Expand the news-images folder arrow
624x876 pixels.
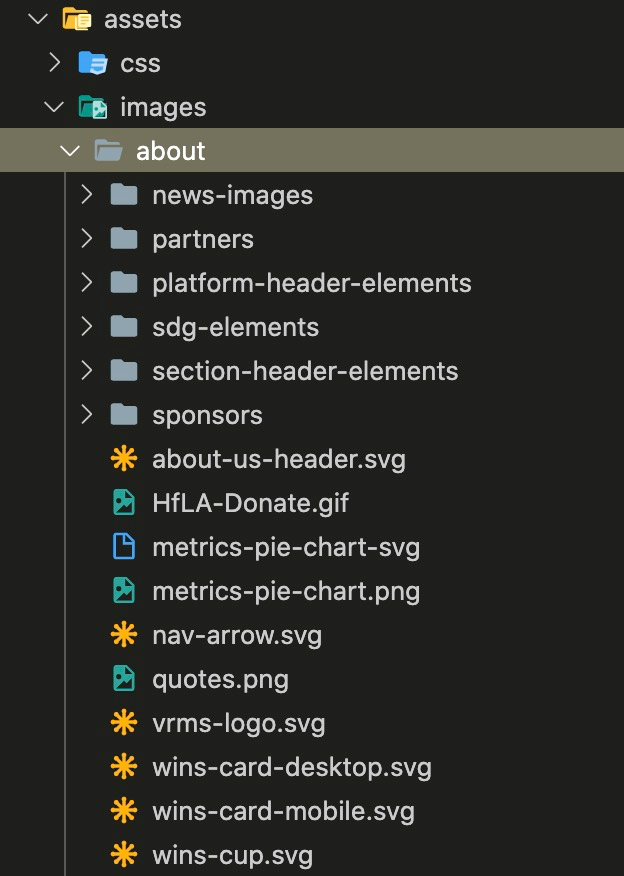(x=87, y=195)
